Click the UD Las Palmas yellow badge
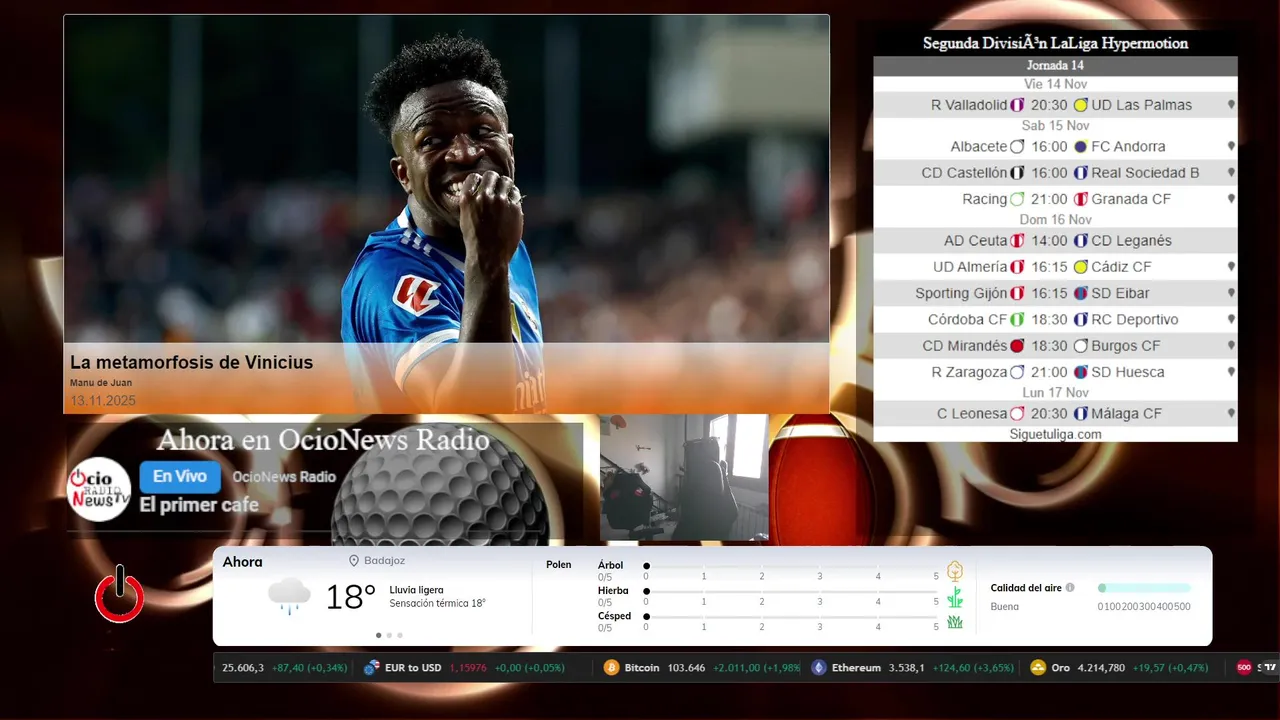Viewport: 1280px width, 720px height. pos(1080,105)
